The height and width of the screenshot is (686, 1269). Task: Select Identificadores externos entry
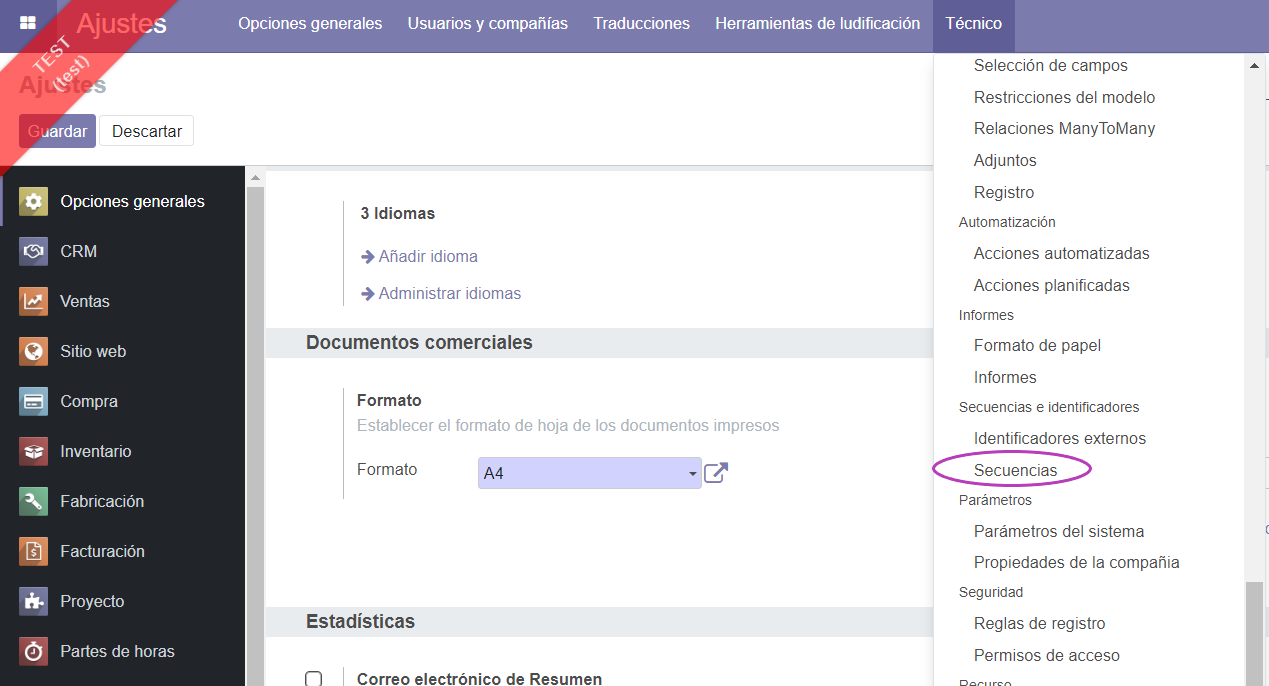point(1059,439)
